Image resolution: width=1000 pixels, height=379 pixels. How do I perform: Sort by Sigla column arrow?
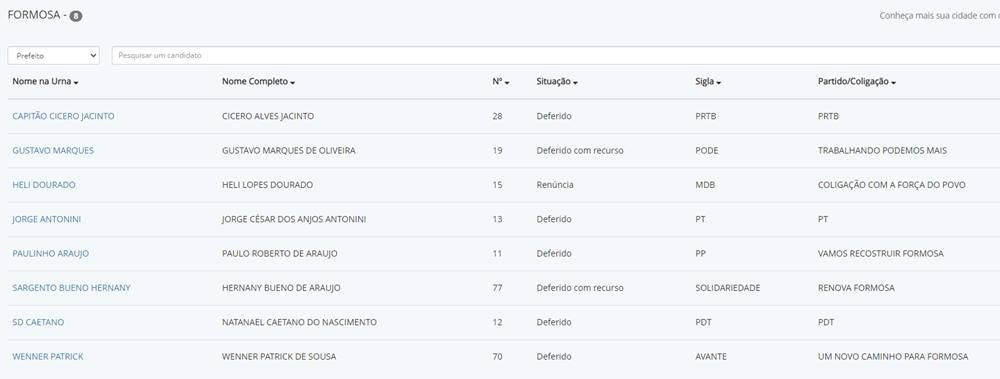[x=719, y=83]
